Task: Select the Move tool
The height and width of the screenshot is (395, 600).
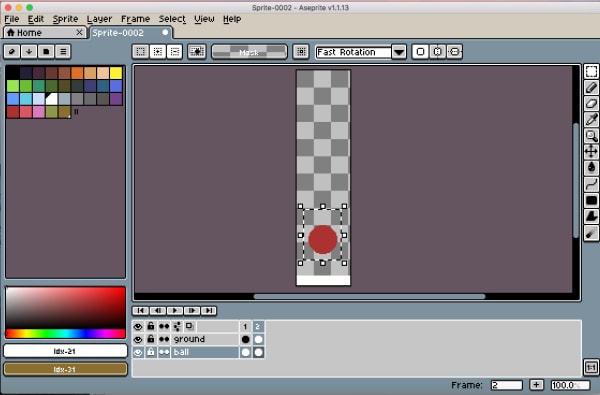Action: pyautogui.click(x=591, y=152)
